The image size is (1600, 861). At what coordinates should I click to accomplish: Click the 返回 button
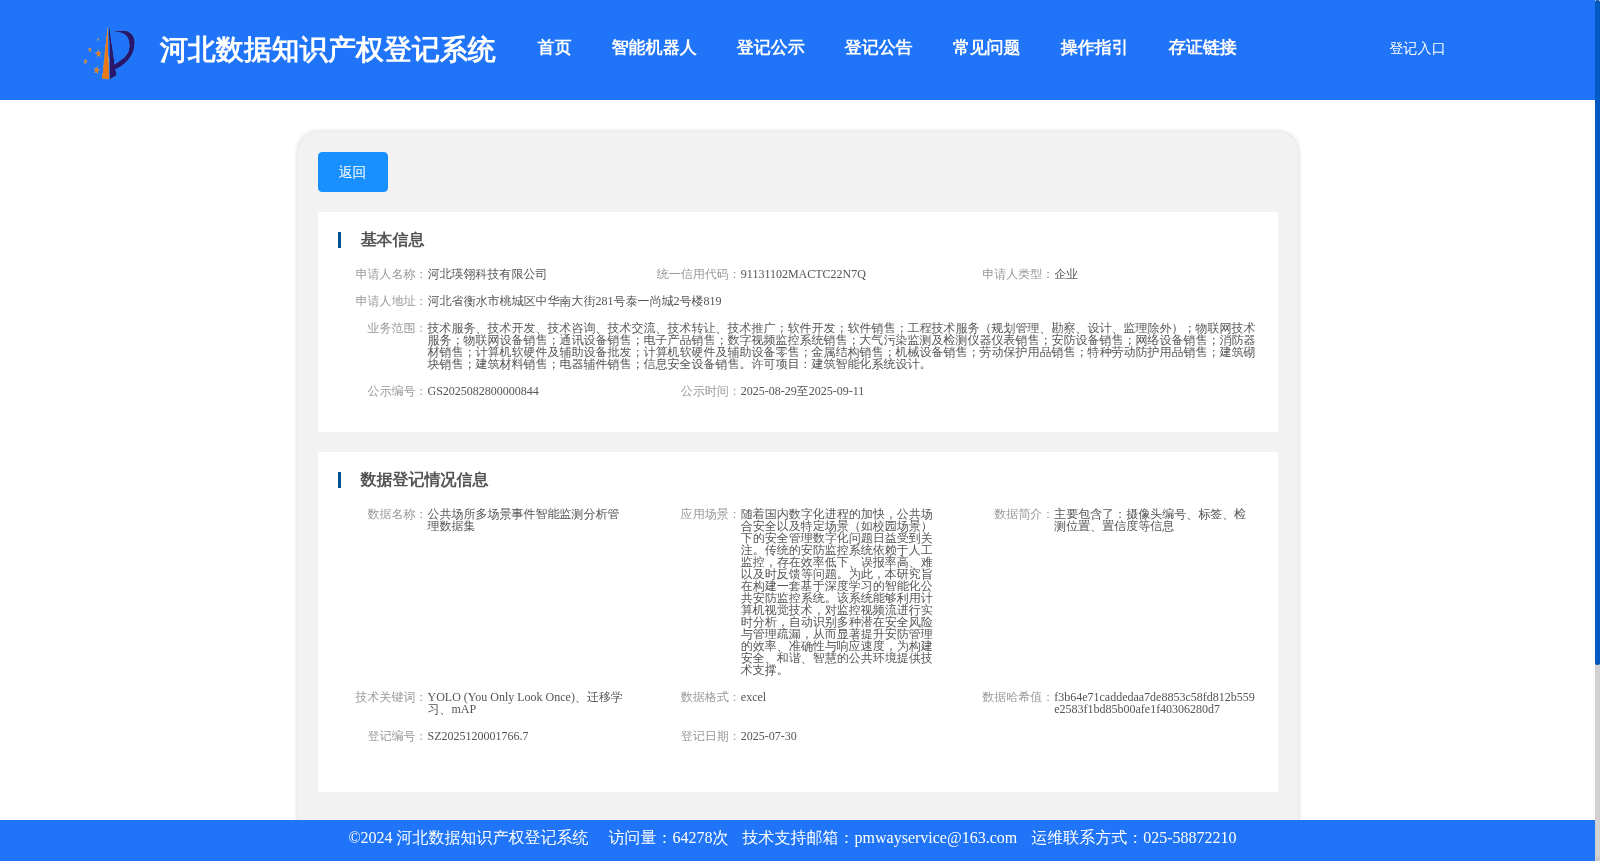[353, 172]
